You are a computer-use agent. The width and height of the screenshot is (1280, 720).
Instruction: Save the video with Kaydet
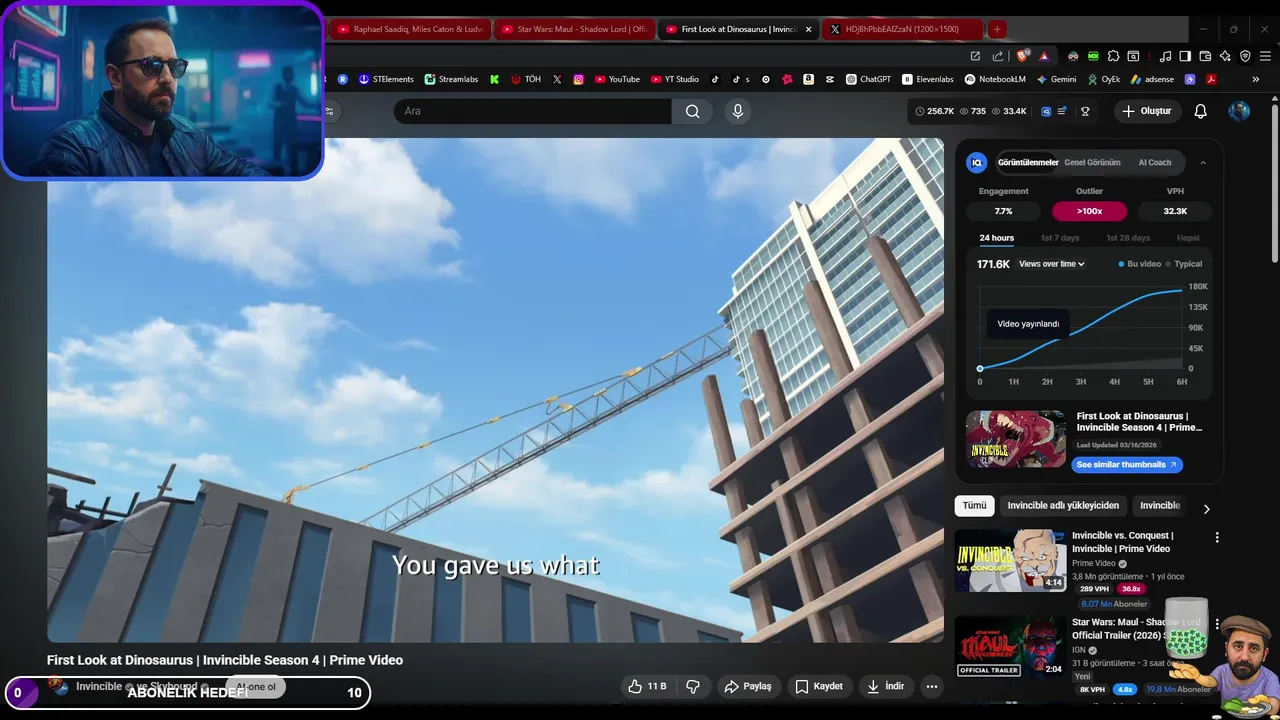pyautogui.click(x=819, y=686)
